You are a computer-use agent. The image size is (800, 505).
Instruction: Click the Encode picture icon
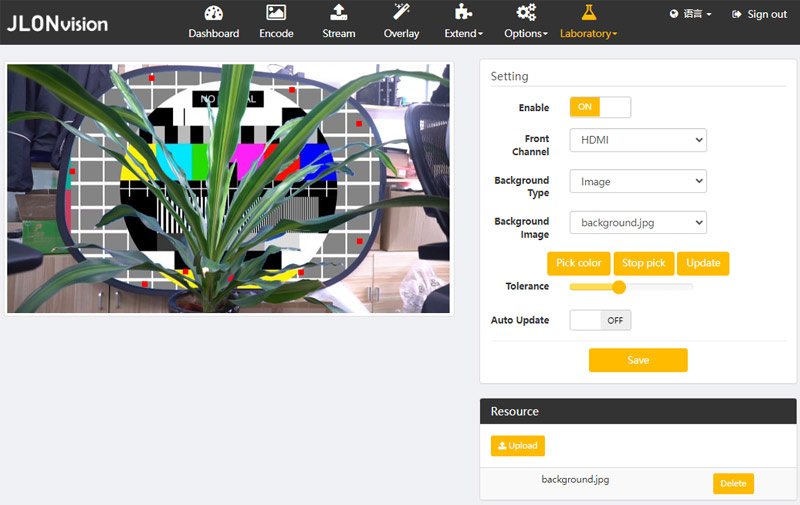(x=276, y=13)
